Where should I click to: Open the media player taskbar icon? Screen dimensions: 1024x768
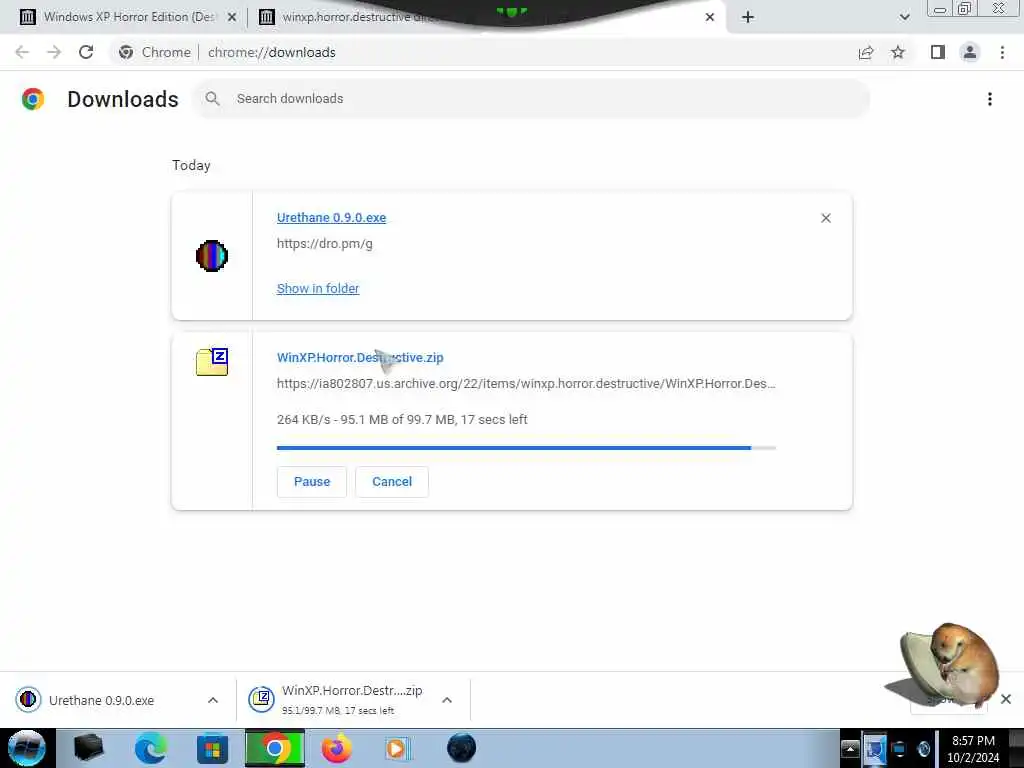click(x=397, y=748)
